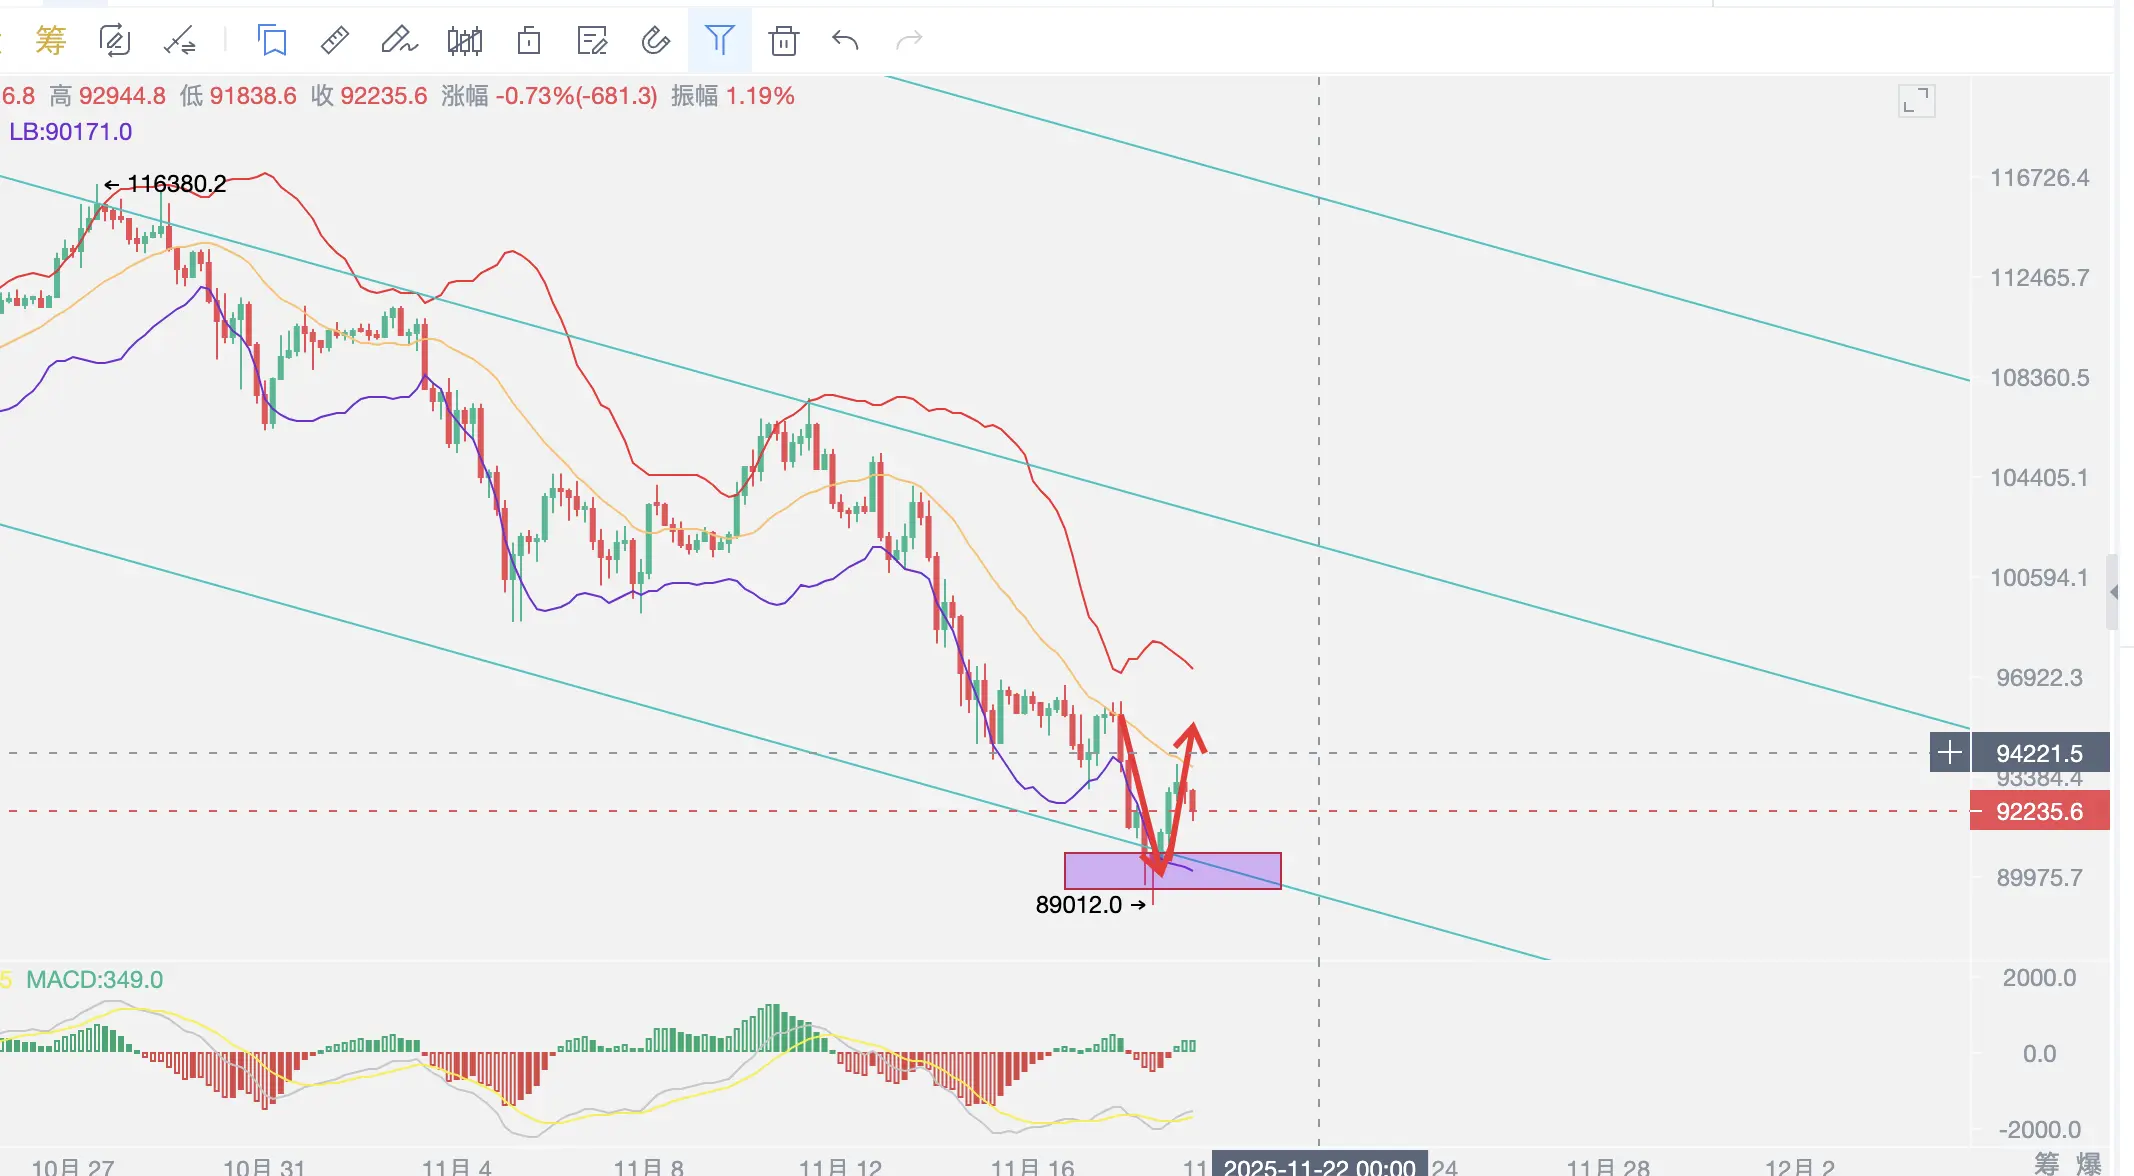Select the trend line drawing tool
Image resolution: width=2134 pixels, height=1176 pixels.
[x=180, y=41]
